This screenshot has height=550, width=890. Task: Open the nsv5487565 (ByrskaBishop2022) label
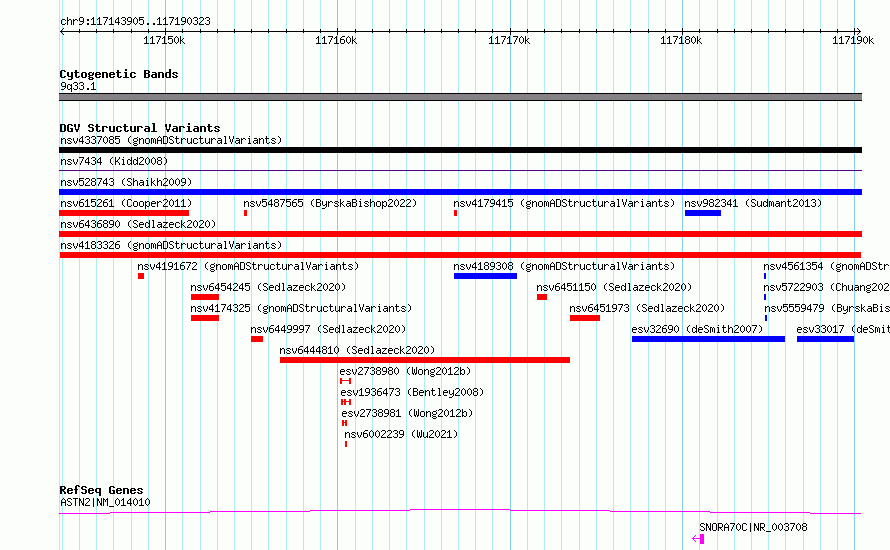tap(330, 203)
